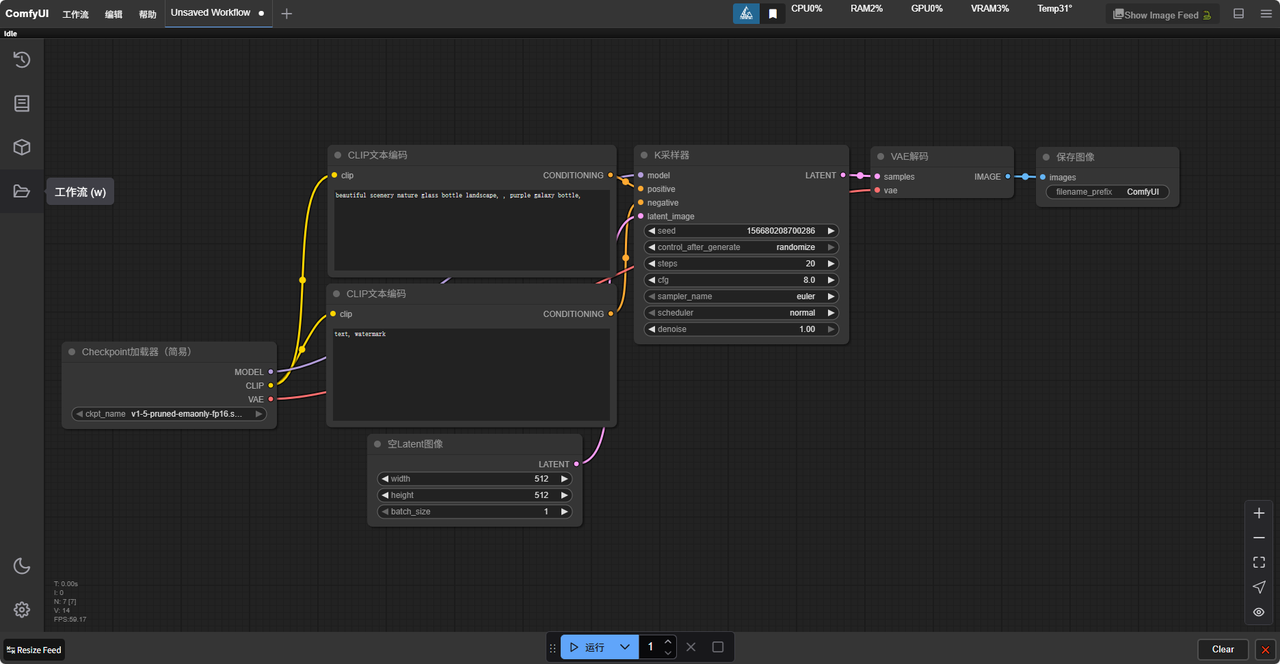Image resolution: width=1280 pixels, height=664 pixels.
Task: Open the run button dropdown chevron
Action: point(625,647)
